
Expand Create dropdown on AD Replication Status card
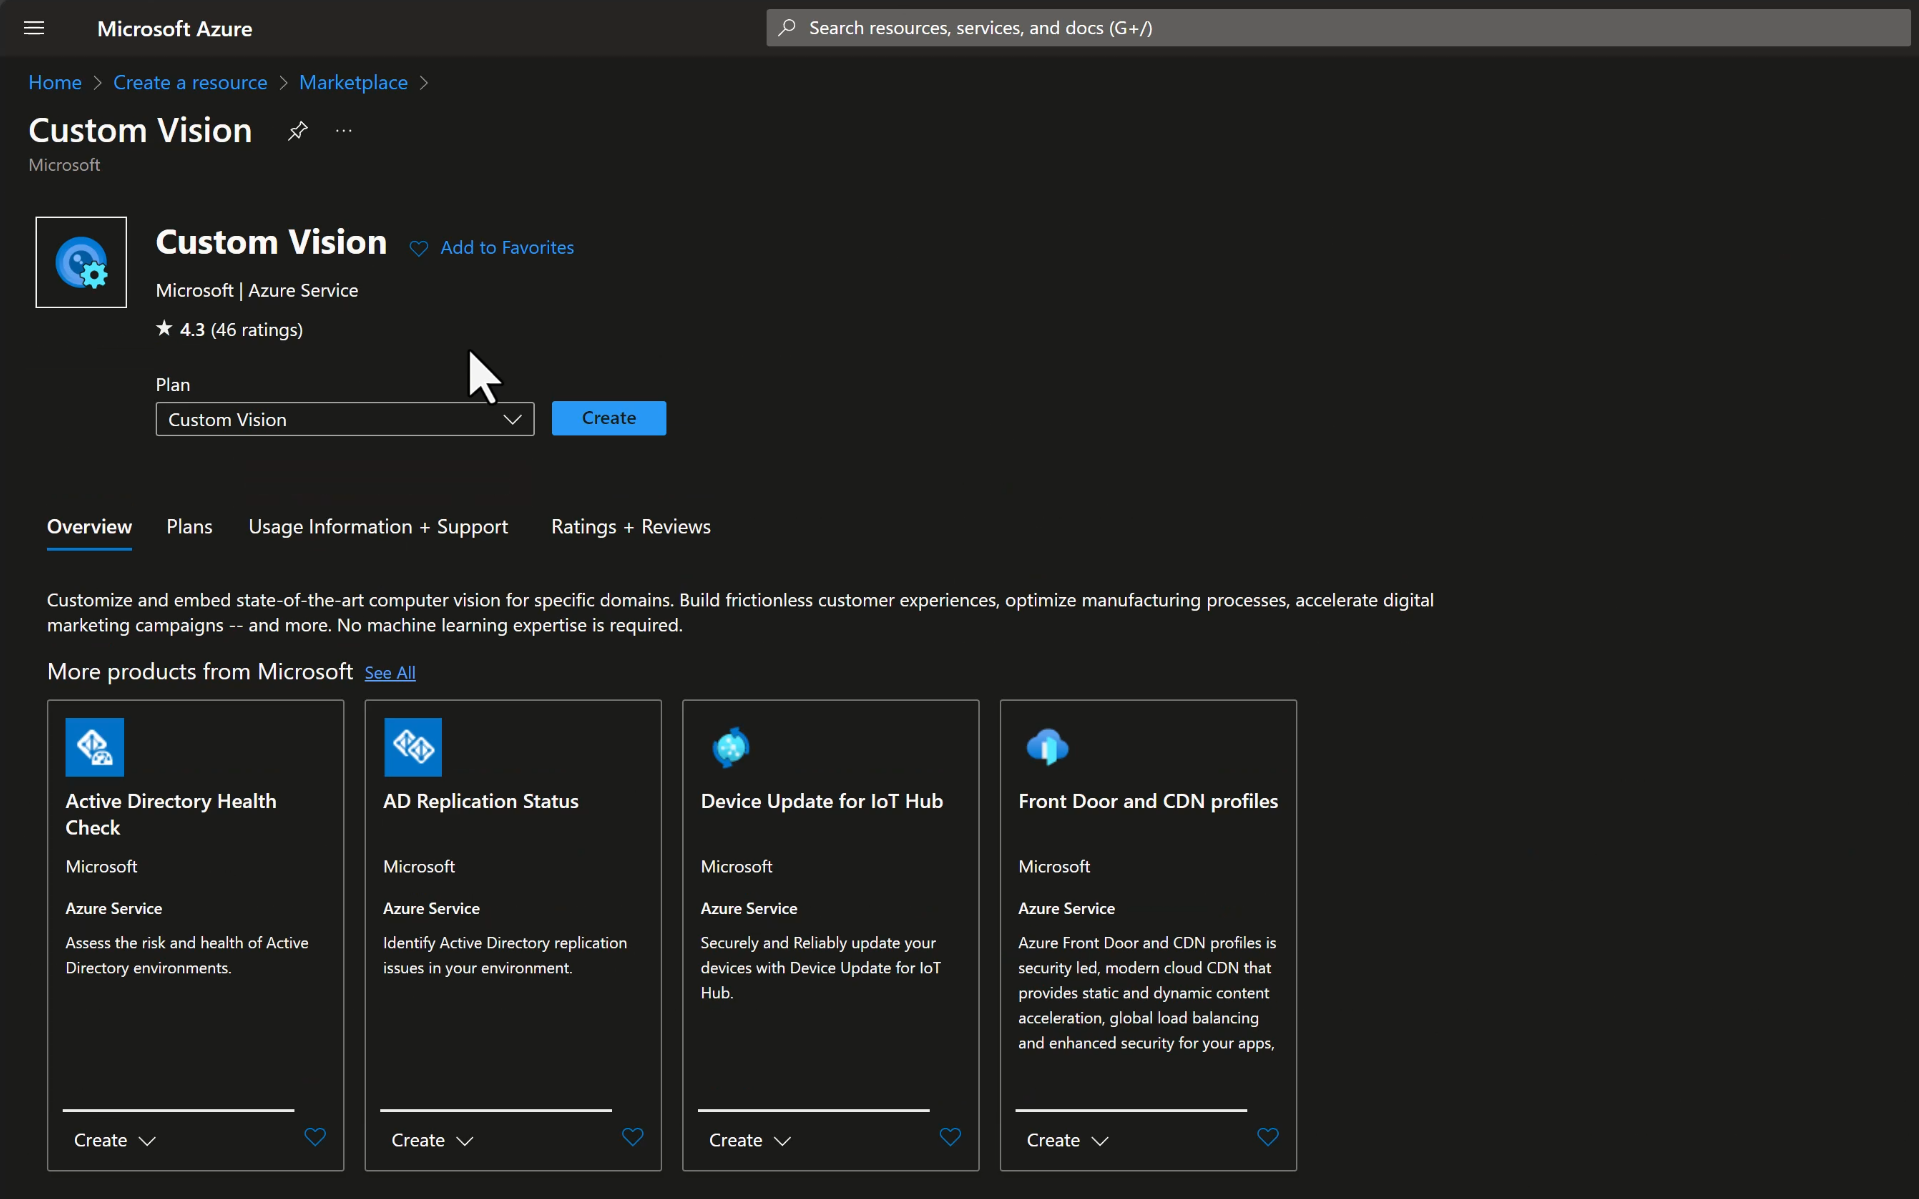point(432,1140)
